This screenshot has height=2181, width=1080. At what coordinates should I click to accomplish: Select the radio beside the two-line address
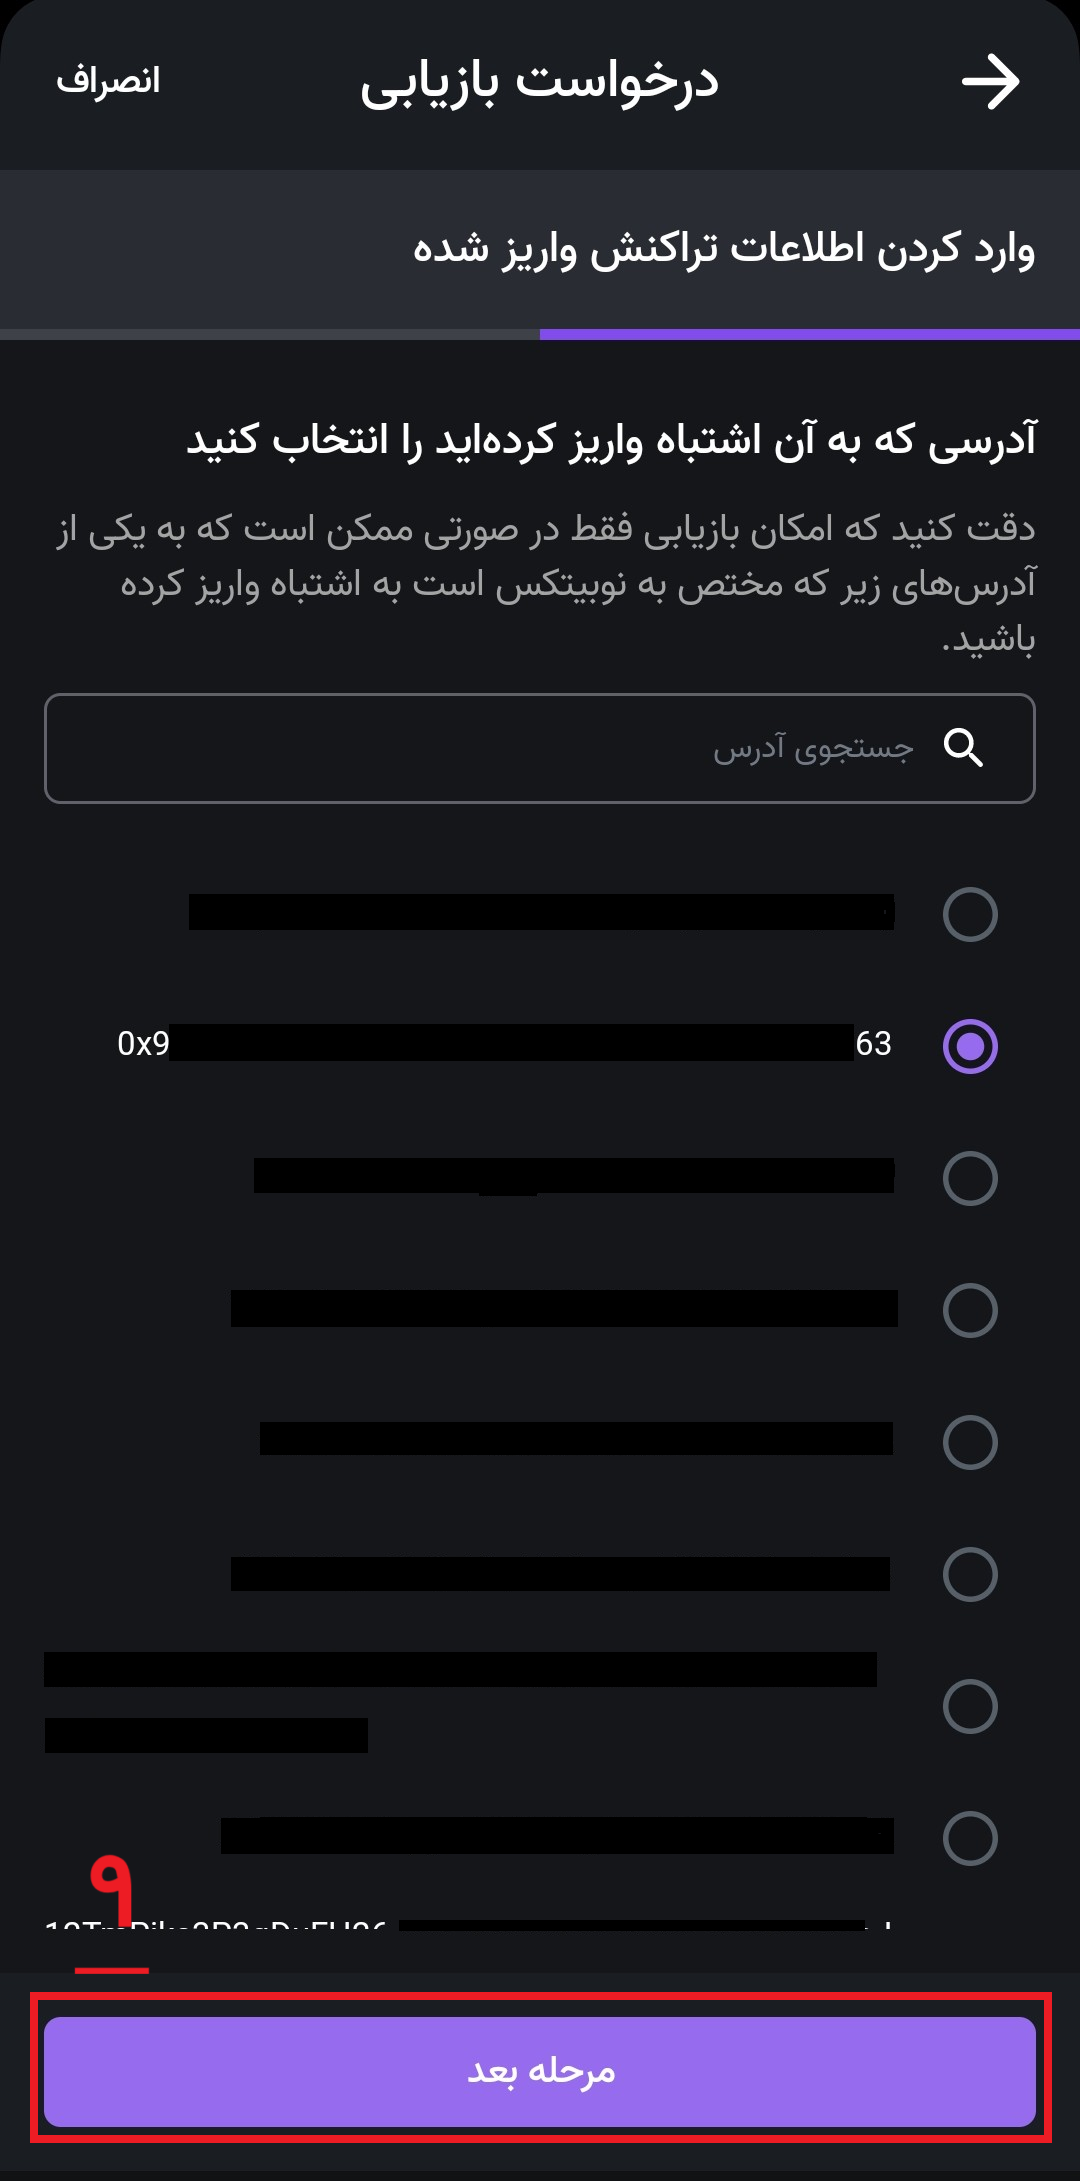click(x=970, y=1706)
